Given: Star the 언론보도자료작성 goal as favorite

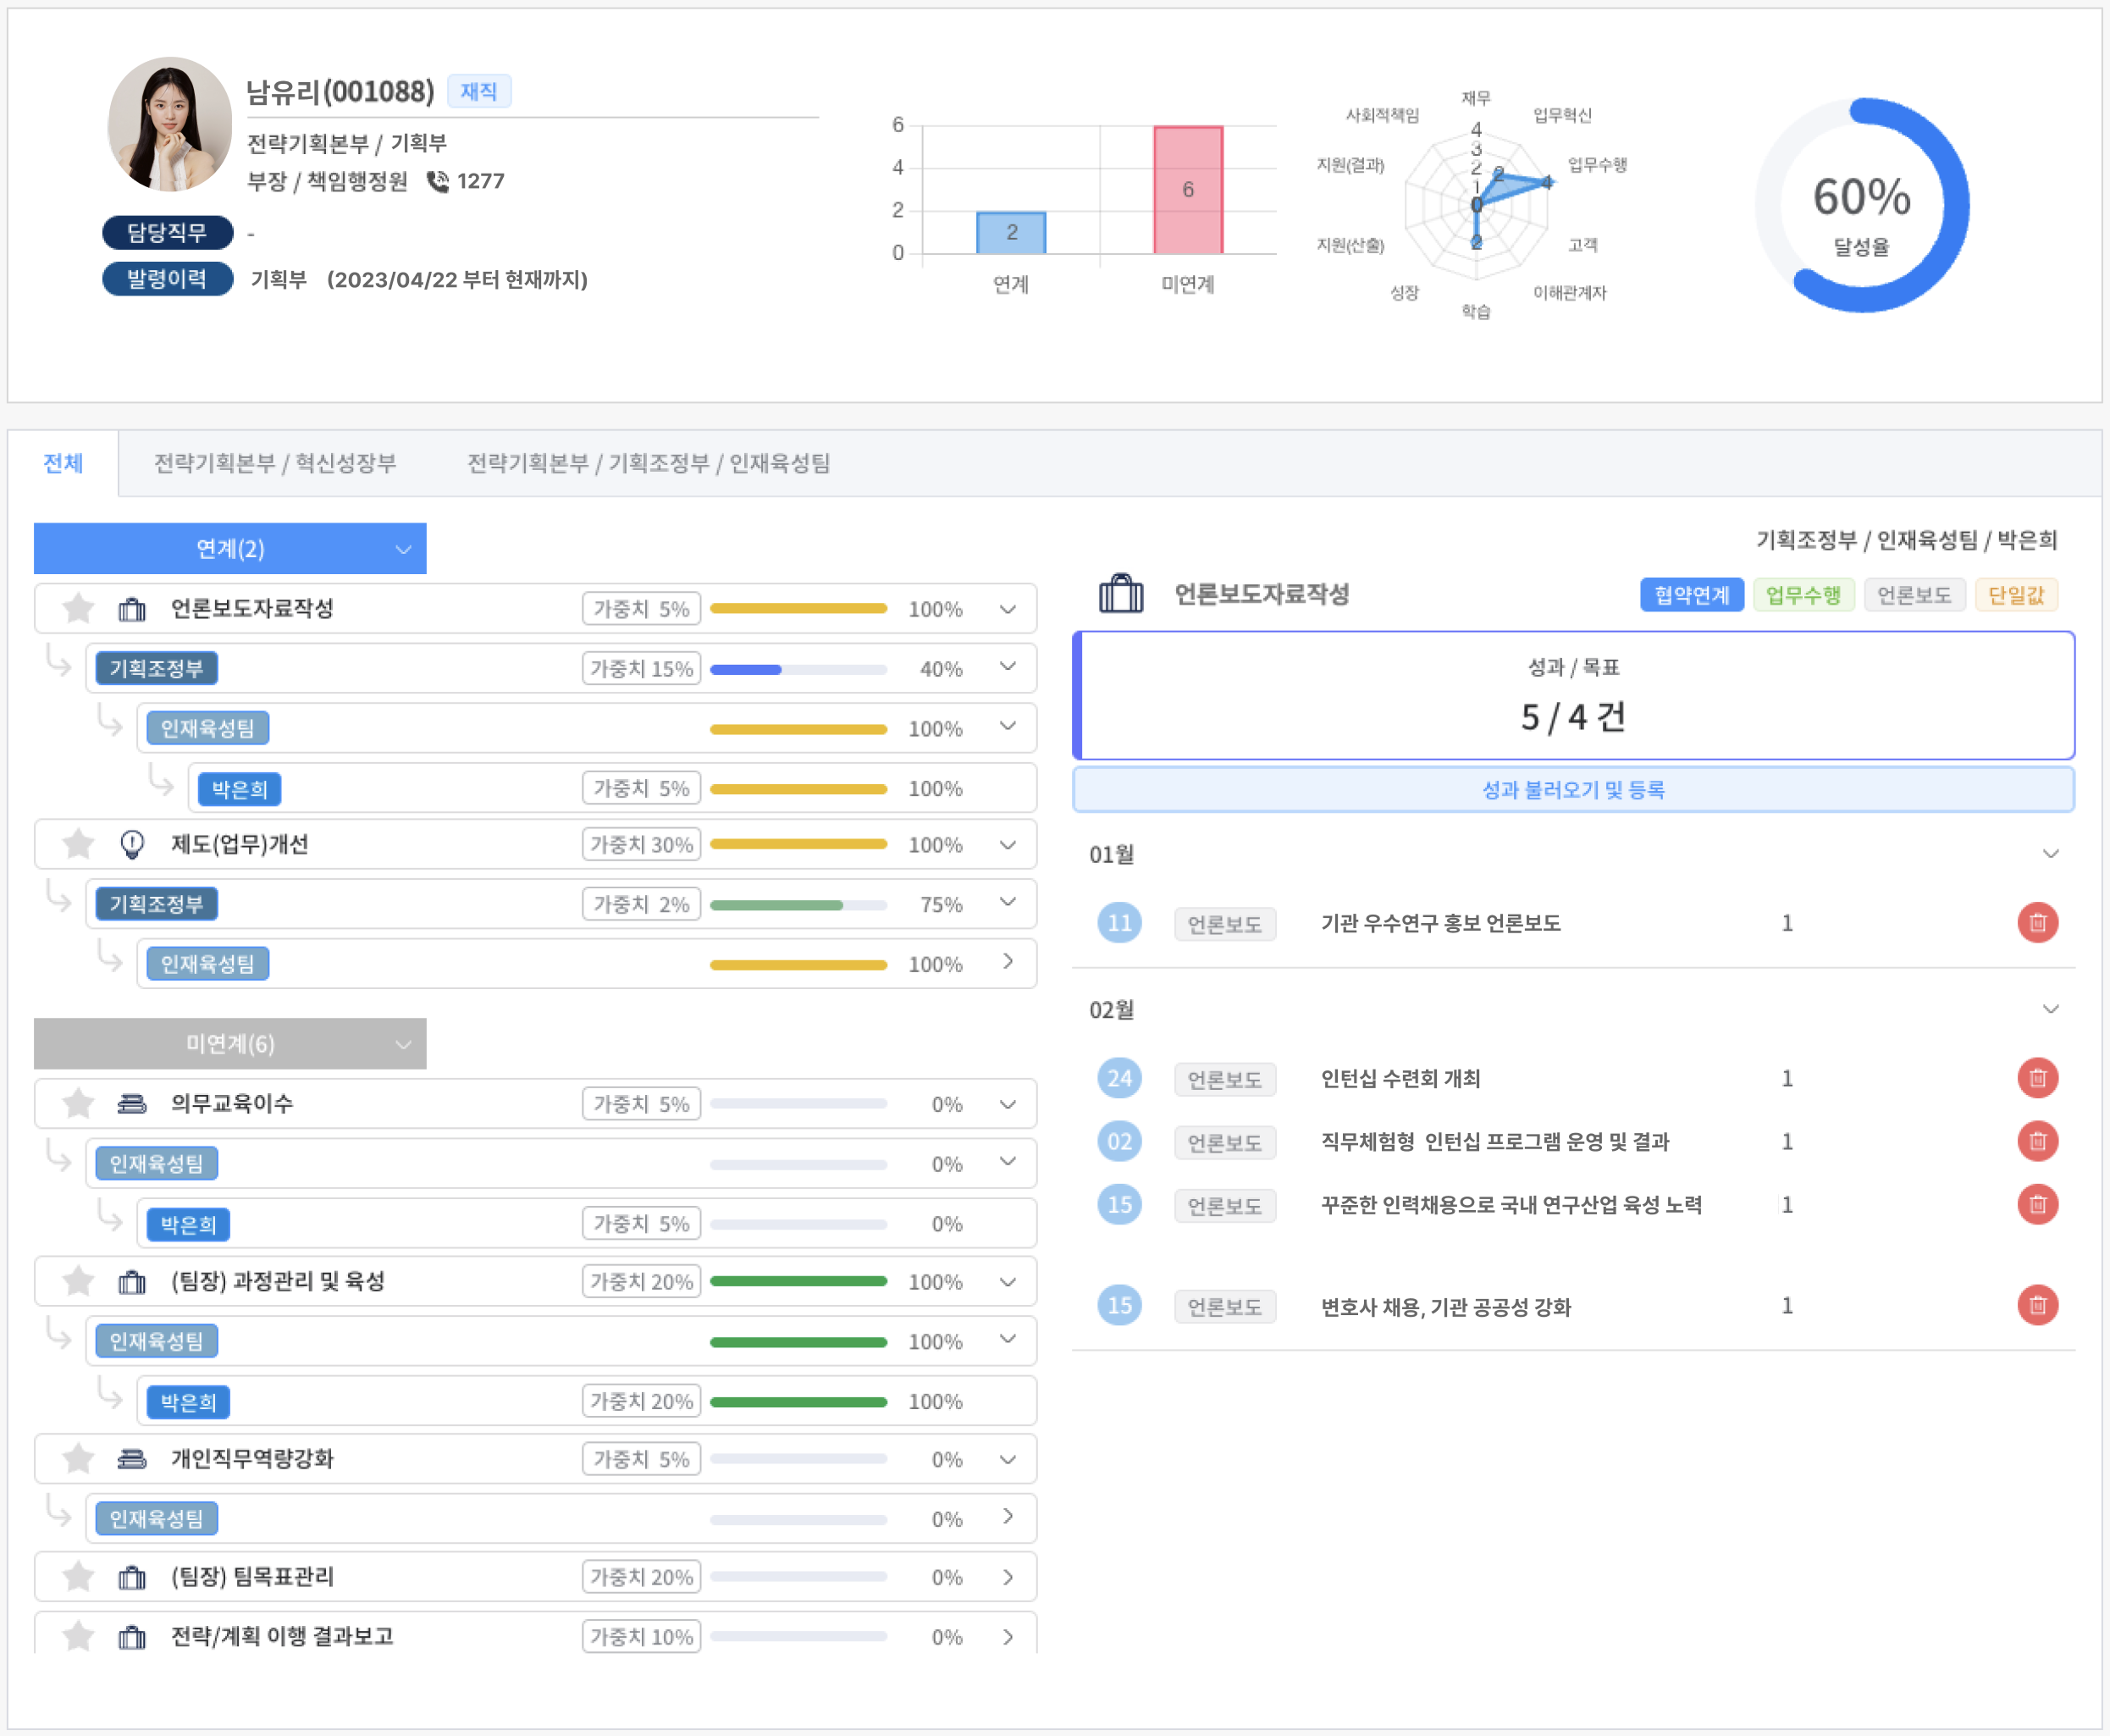Looking at the screenshot, I should tap(78, 608).
